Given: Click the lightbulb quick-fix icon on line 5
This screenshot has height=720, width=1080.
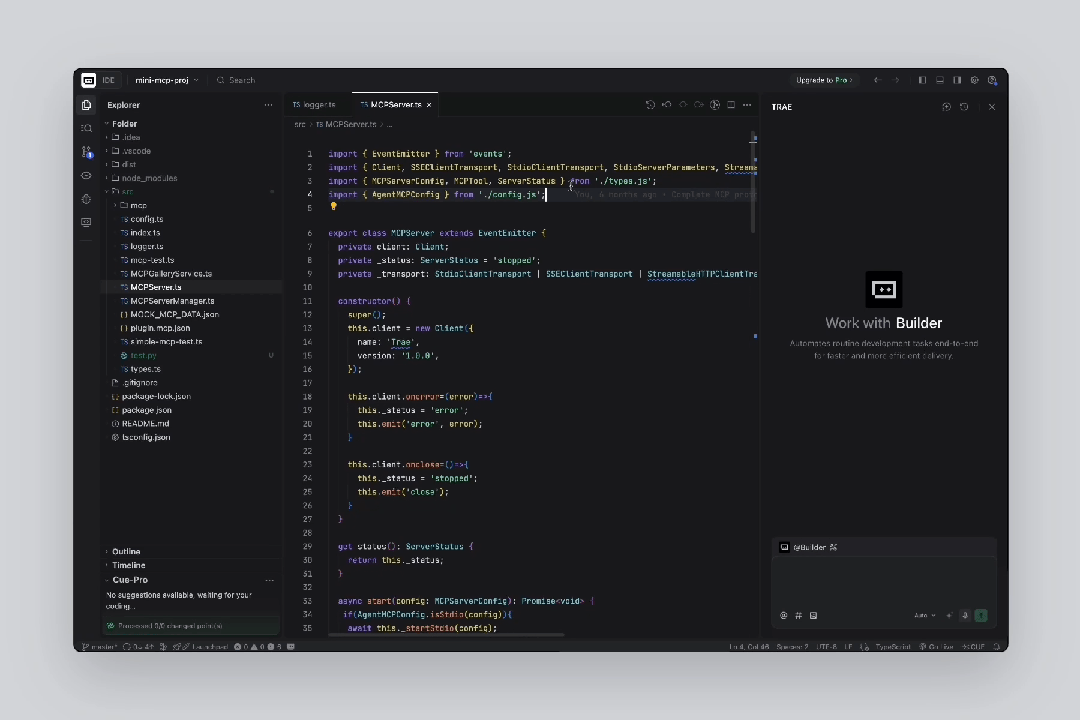Looking at the screenshot, I should pos(333,207).
